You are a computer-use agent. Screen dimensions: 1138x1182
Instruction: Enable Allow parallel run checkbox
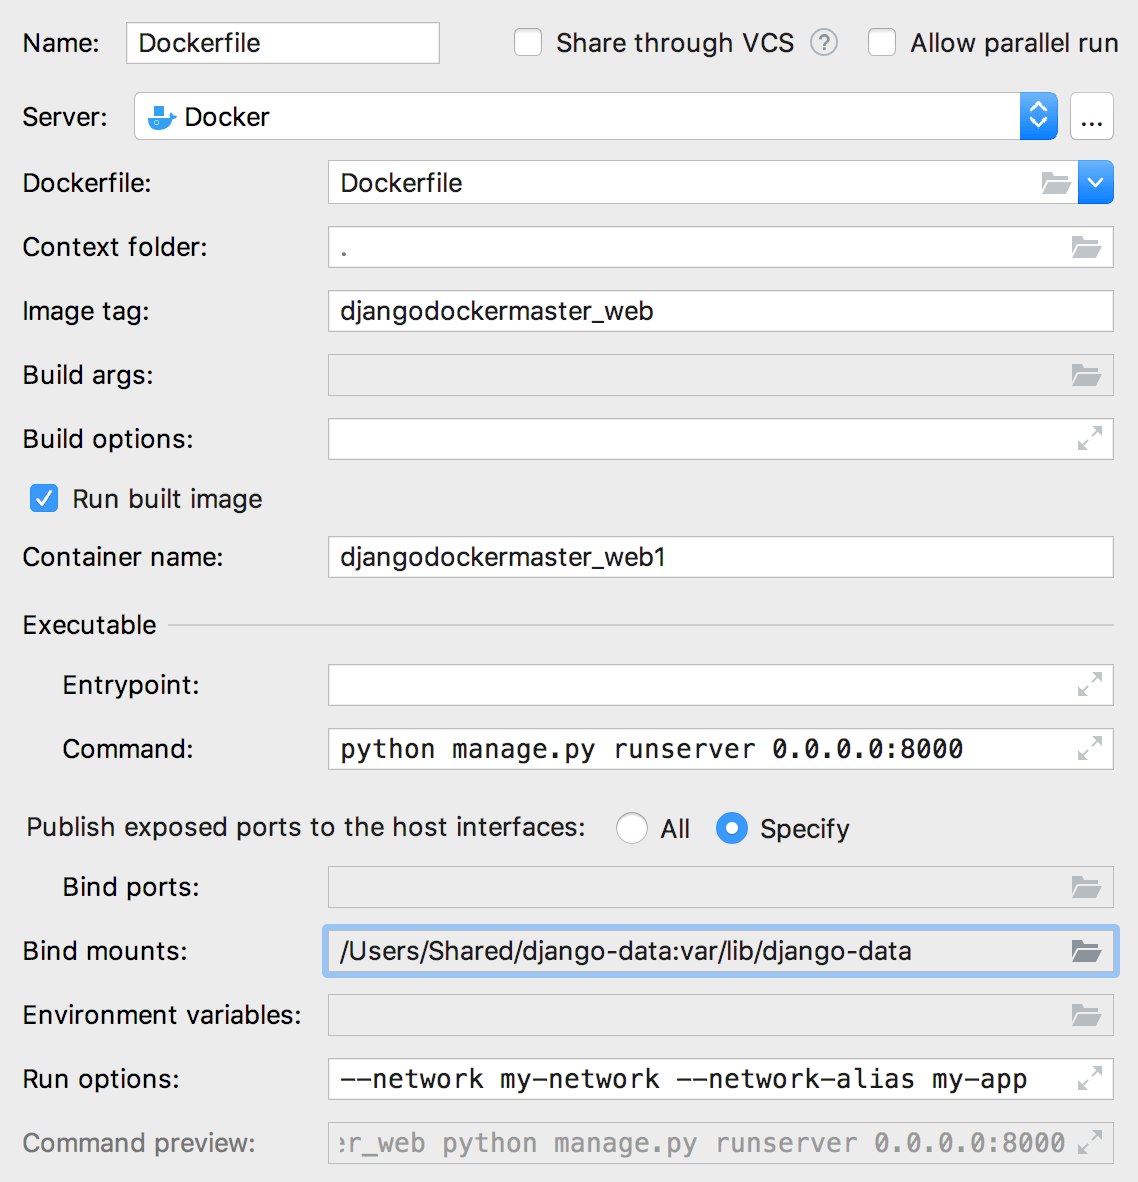pos(881,42)
